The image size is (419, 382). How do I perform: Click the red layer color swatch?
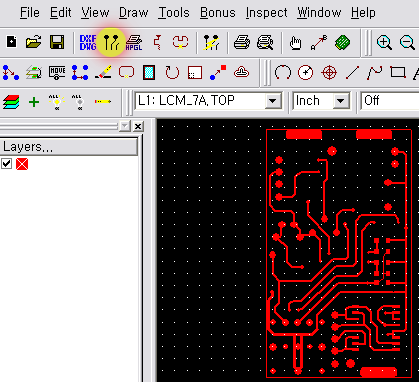22,164
